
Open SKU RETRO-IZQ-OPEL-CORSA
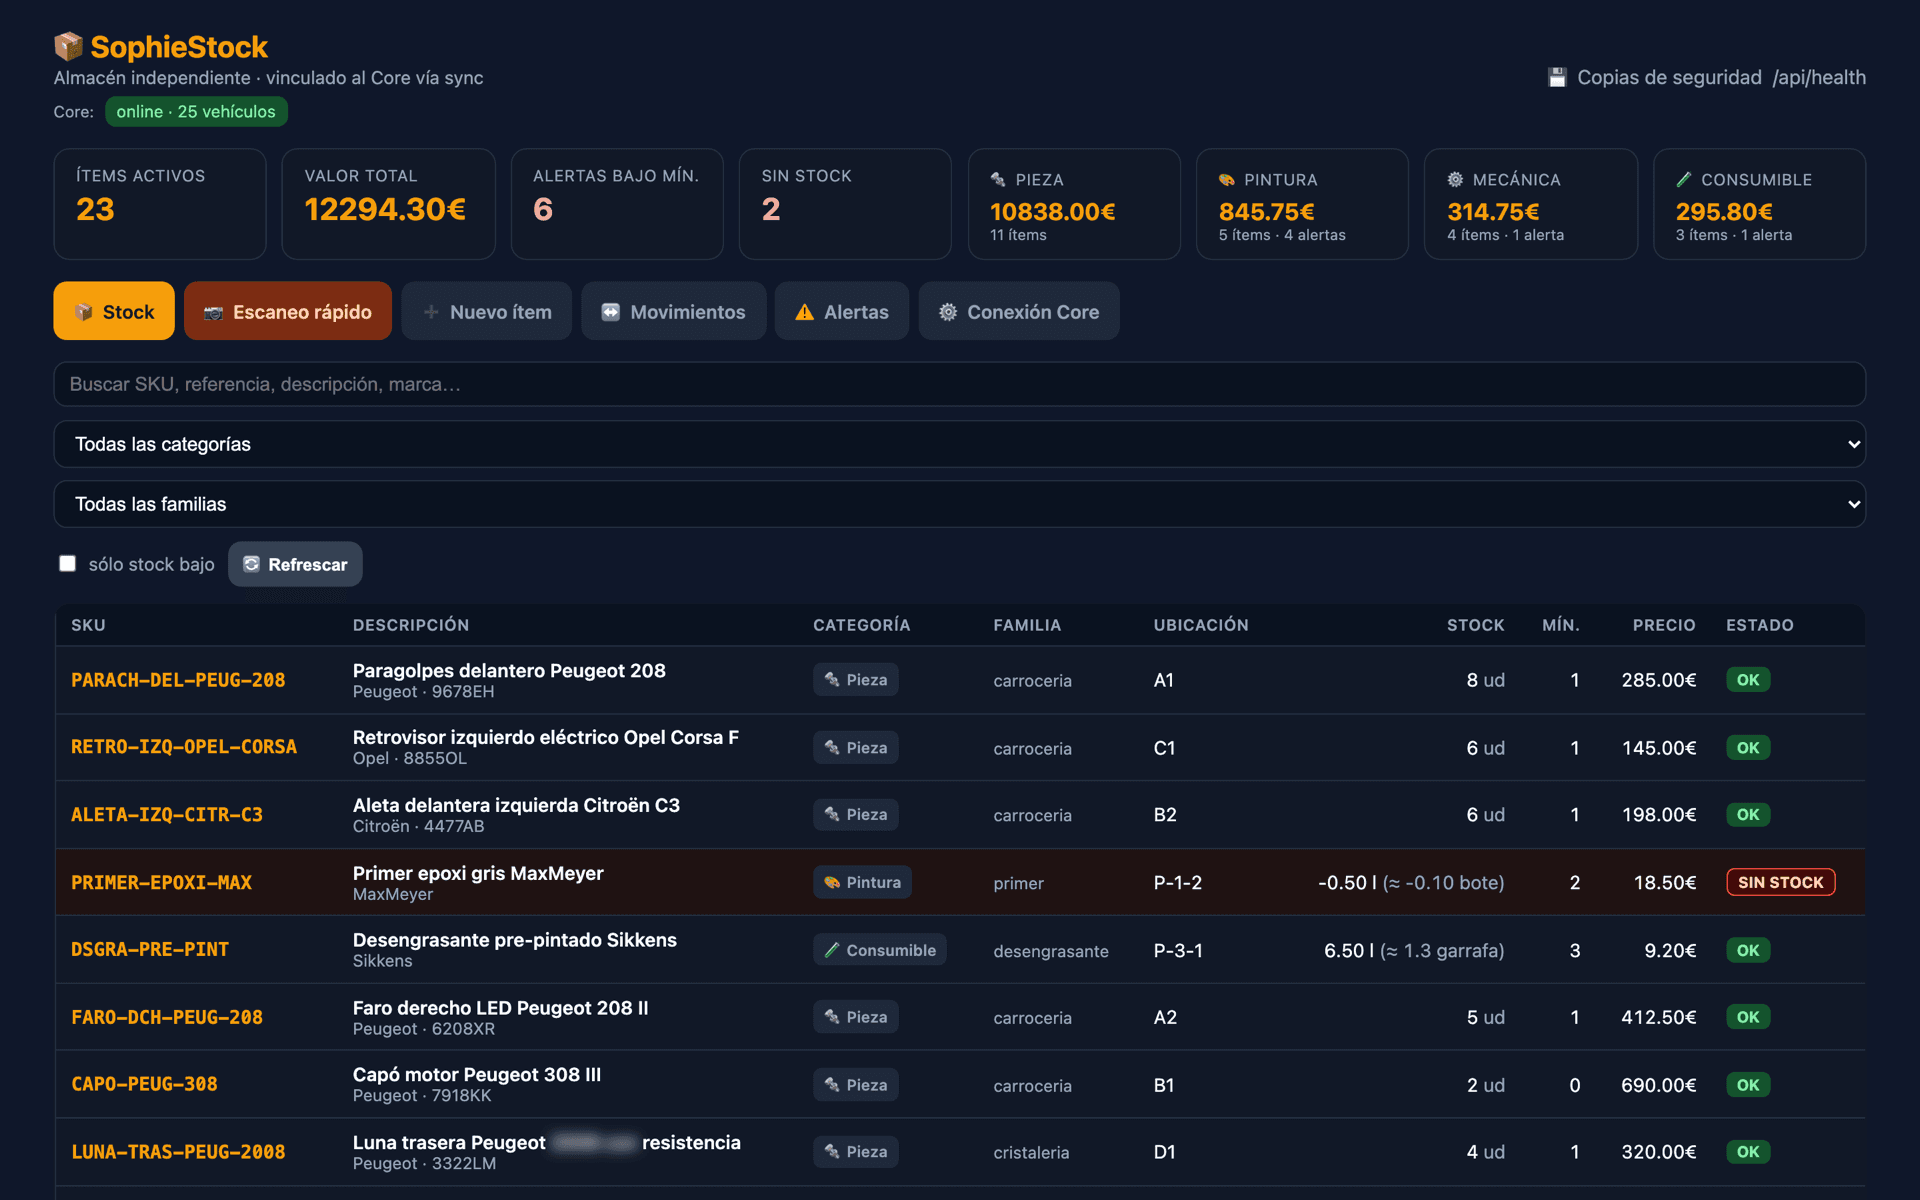coord(184,748)
